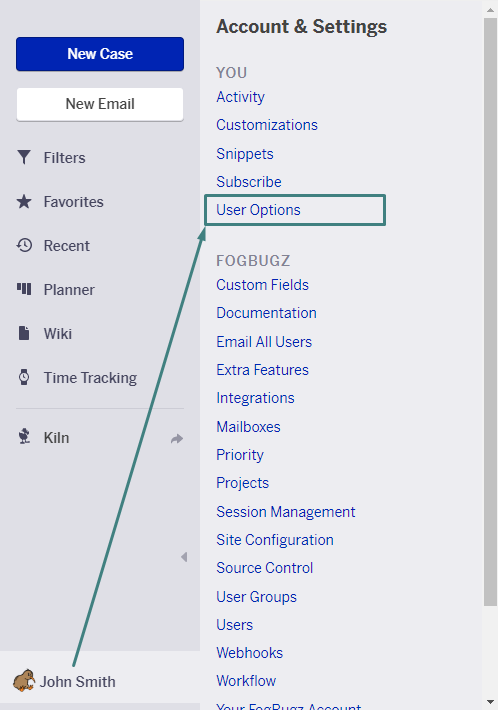Open the Session Management page
This screenshot has height=710, width=498.
tap(286, 512)
